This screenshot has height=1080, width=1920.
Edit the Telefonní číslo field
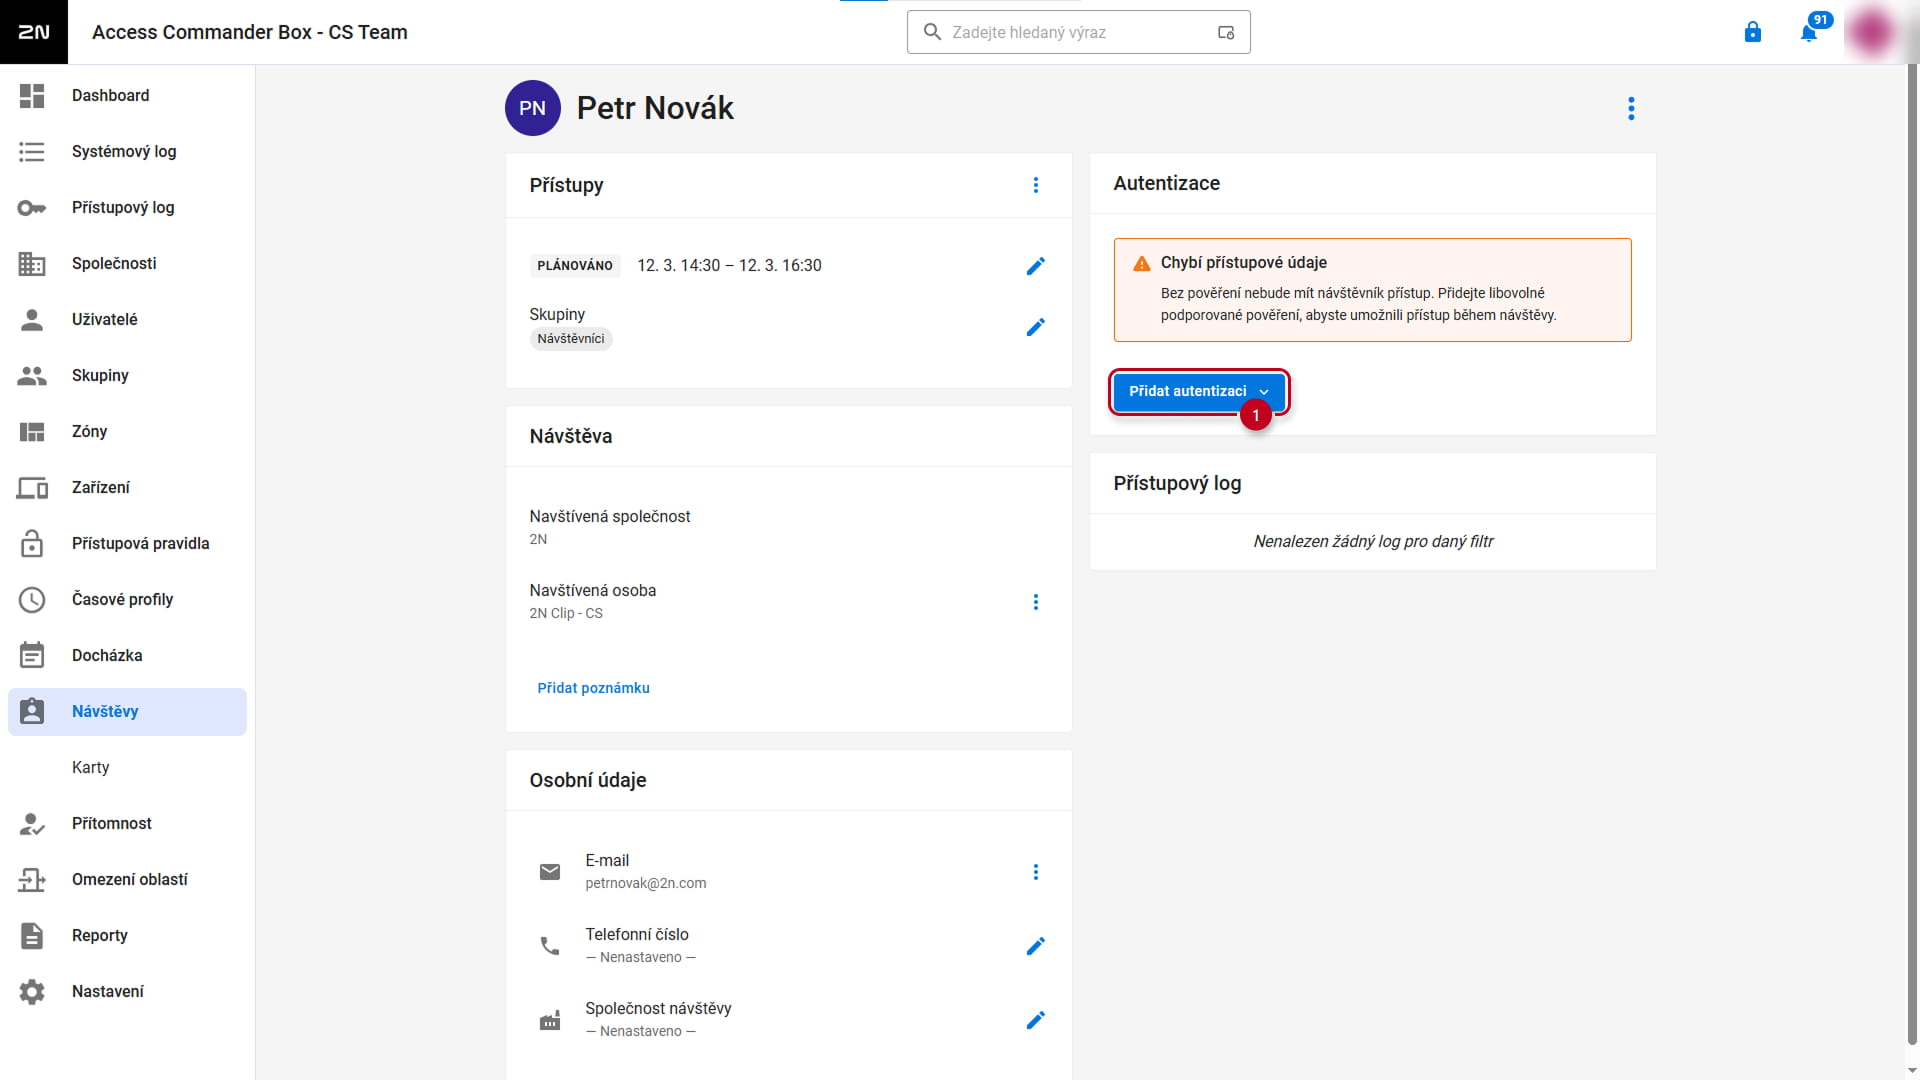(1036, 946)
